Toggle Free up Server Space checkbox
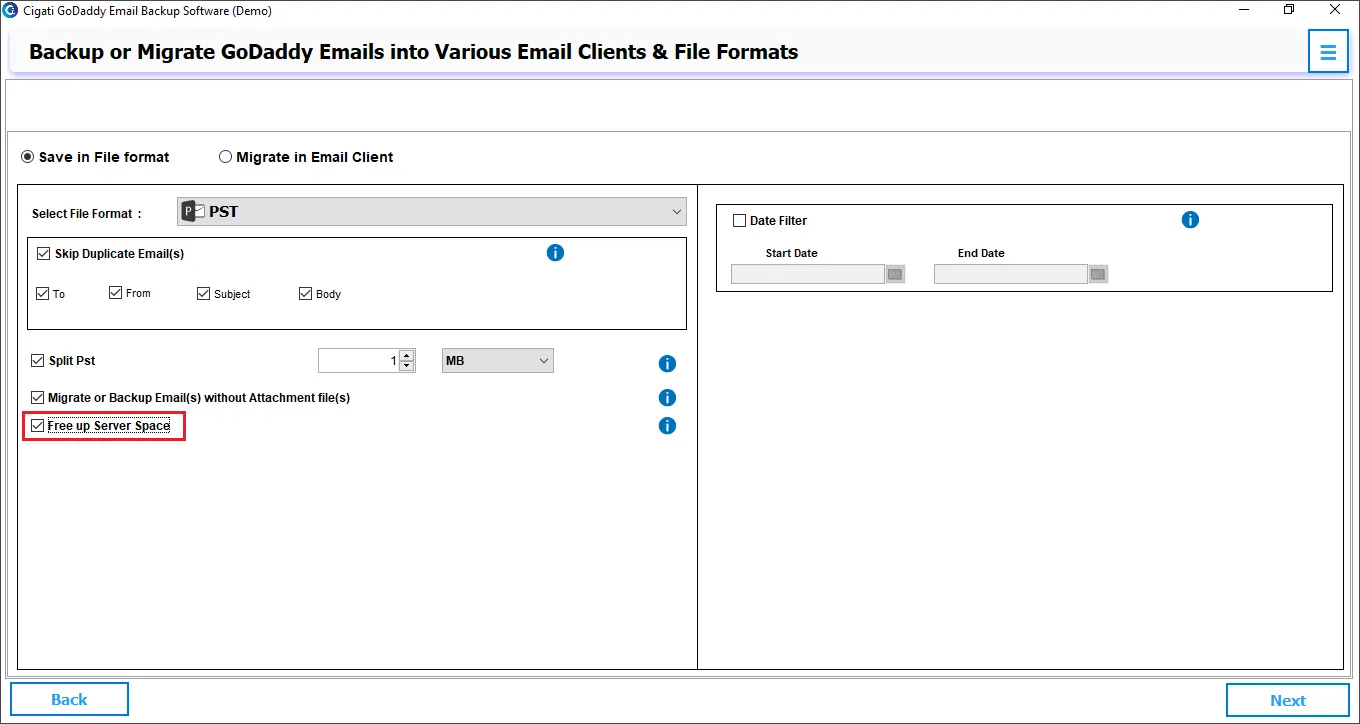The height and width of the screenshot is (724, 1360). pos(38,426)
